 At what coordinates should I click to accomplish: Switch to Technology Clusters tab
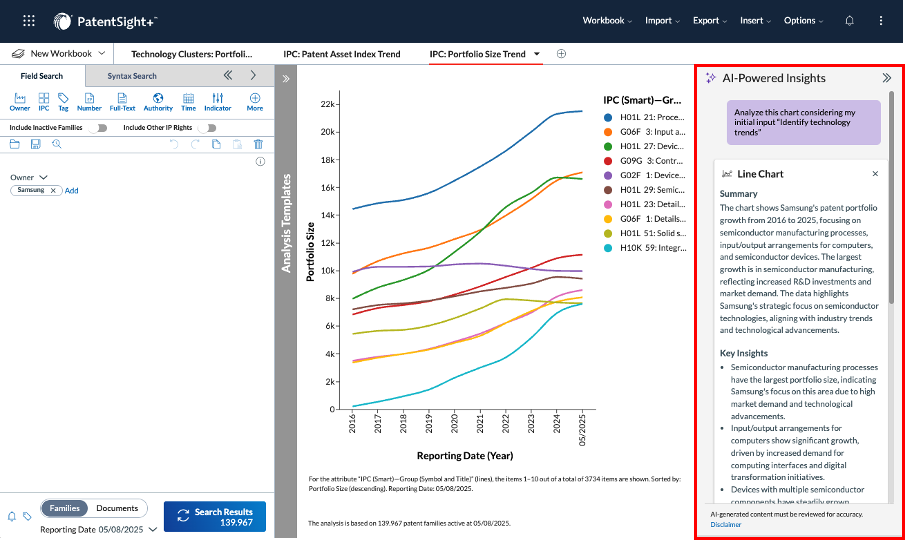point(192,54)
